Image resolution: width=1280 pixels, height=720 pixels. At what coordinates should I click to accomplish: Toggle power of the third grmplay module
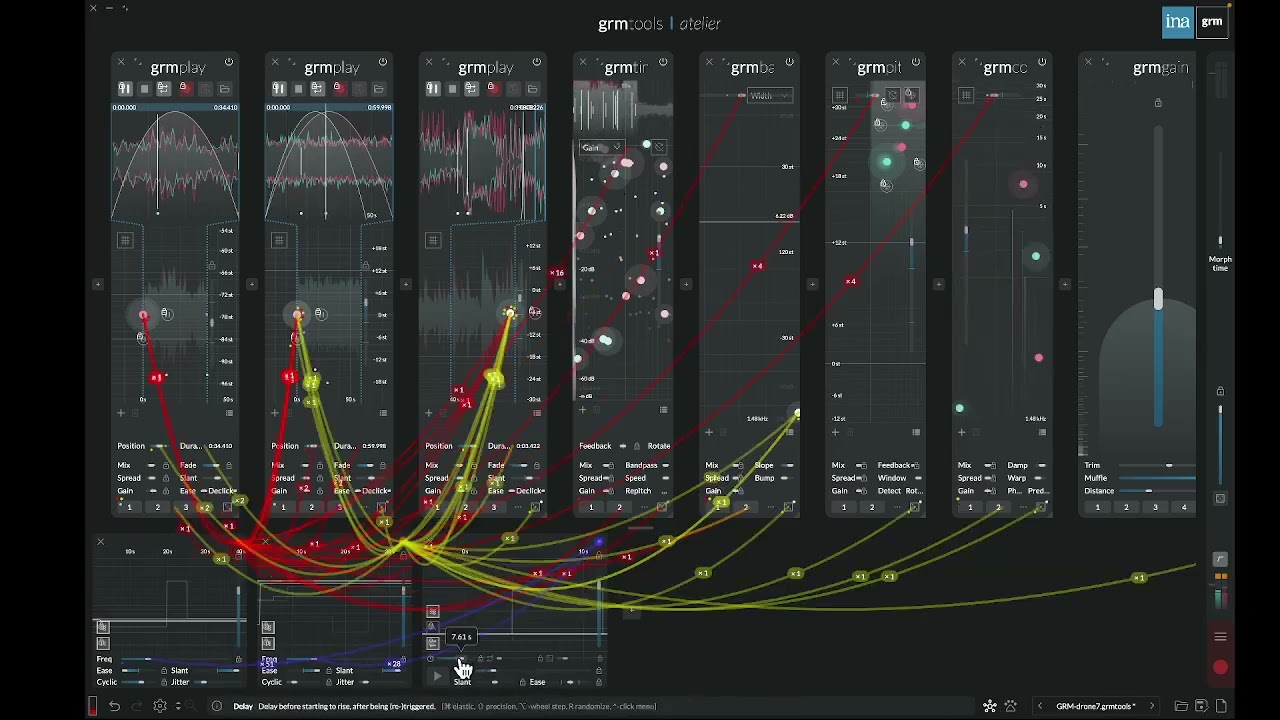point(537,62)
